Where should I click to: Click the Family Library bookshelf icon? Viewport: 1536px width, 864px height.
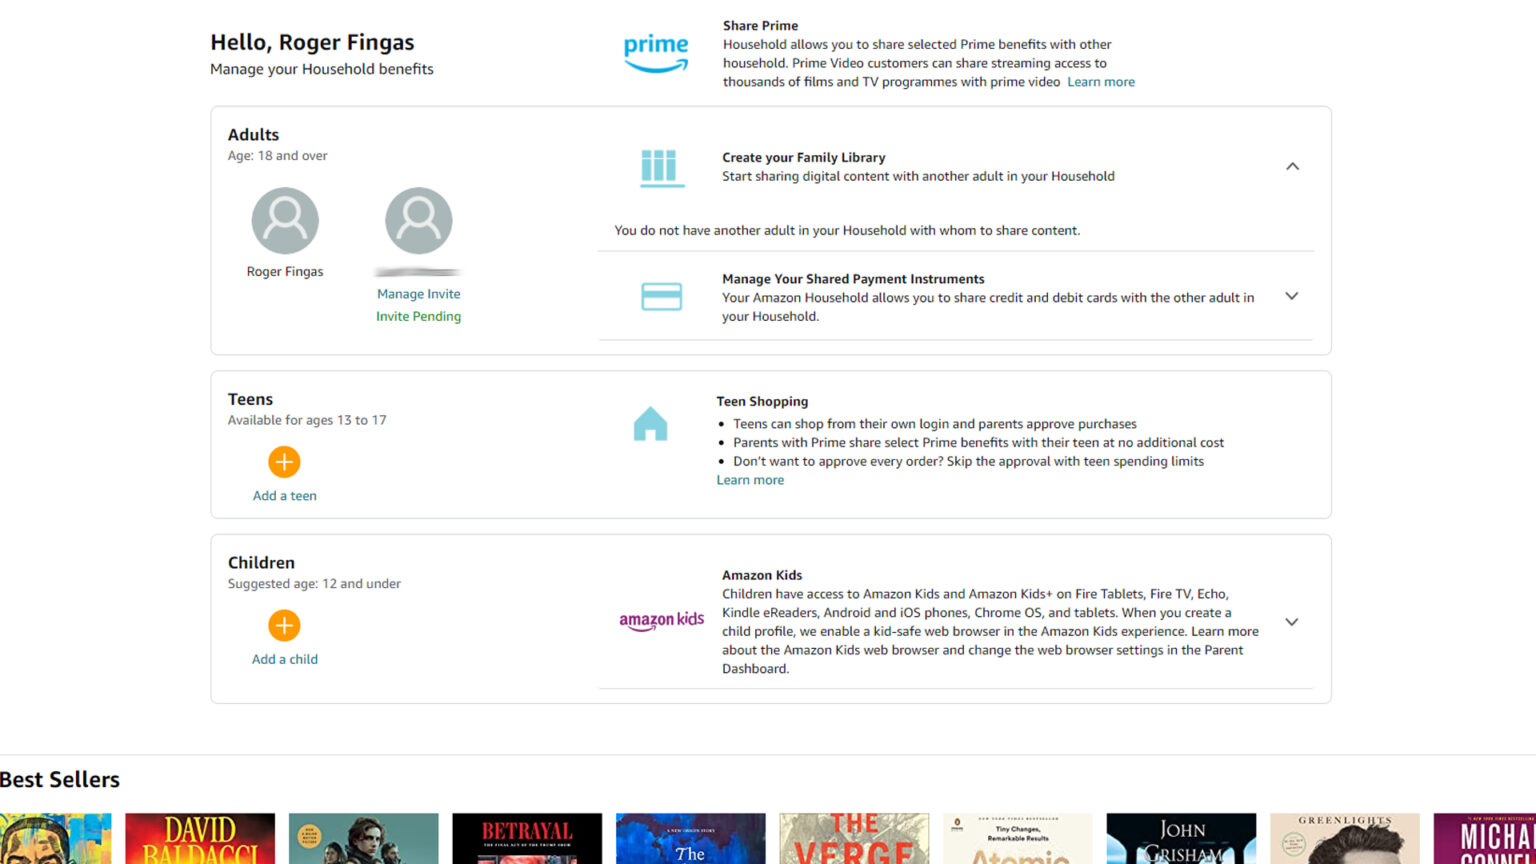tap(661, 168)
